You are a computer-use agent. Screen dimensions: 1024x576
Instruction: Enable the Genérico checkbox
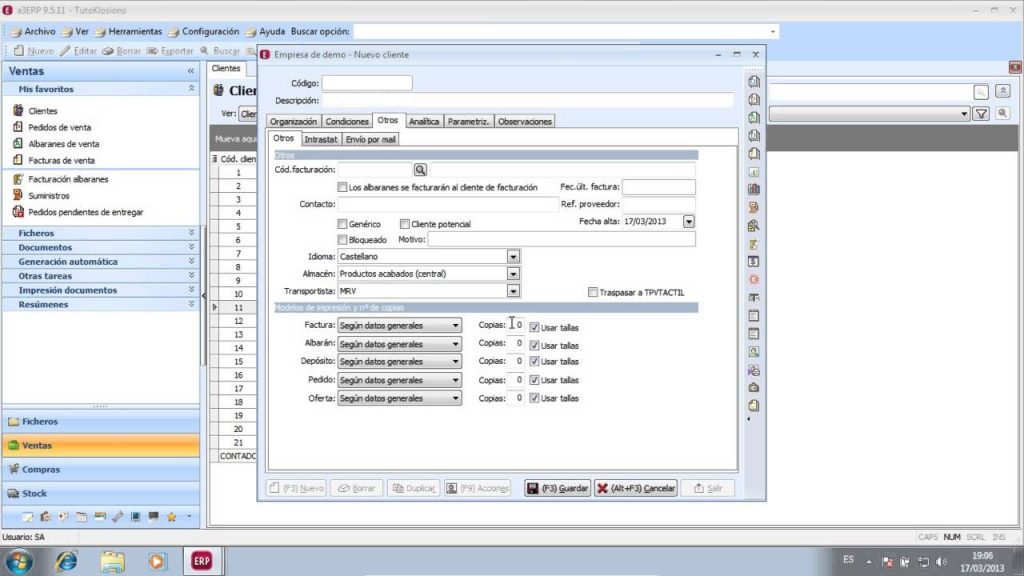pyautogui.click(x=343, y=224)
